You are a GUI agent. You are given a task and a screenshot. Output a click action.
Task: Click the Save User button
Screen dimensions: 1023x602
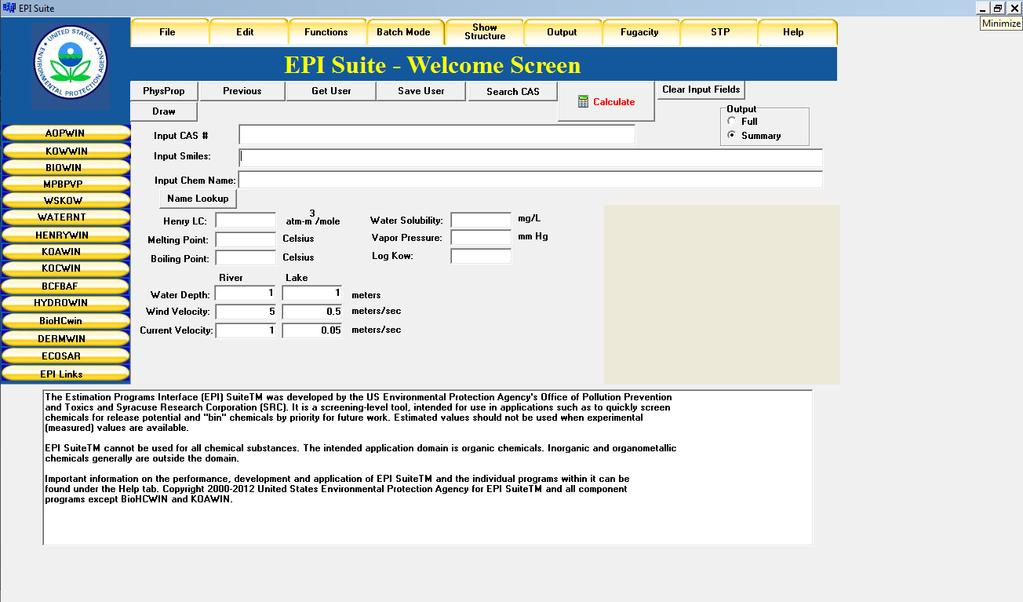point(421,91)
